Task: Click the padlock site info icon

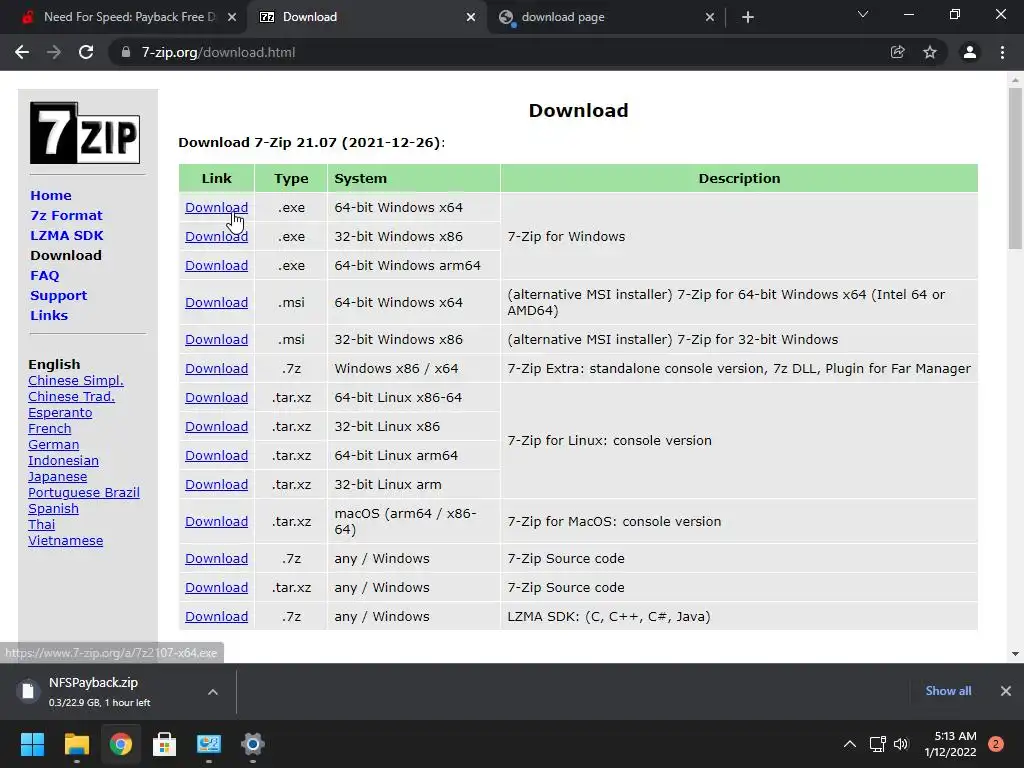Action: click(x=126, y=52)
